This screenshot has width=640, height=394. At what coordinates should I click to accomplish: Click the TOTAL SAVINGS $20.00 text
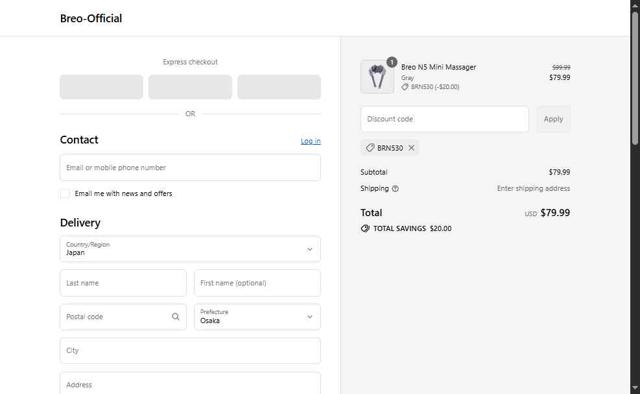tap(412, 228)
